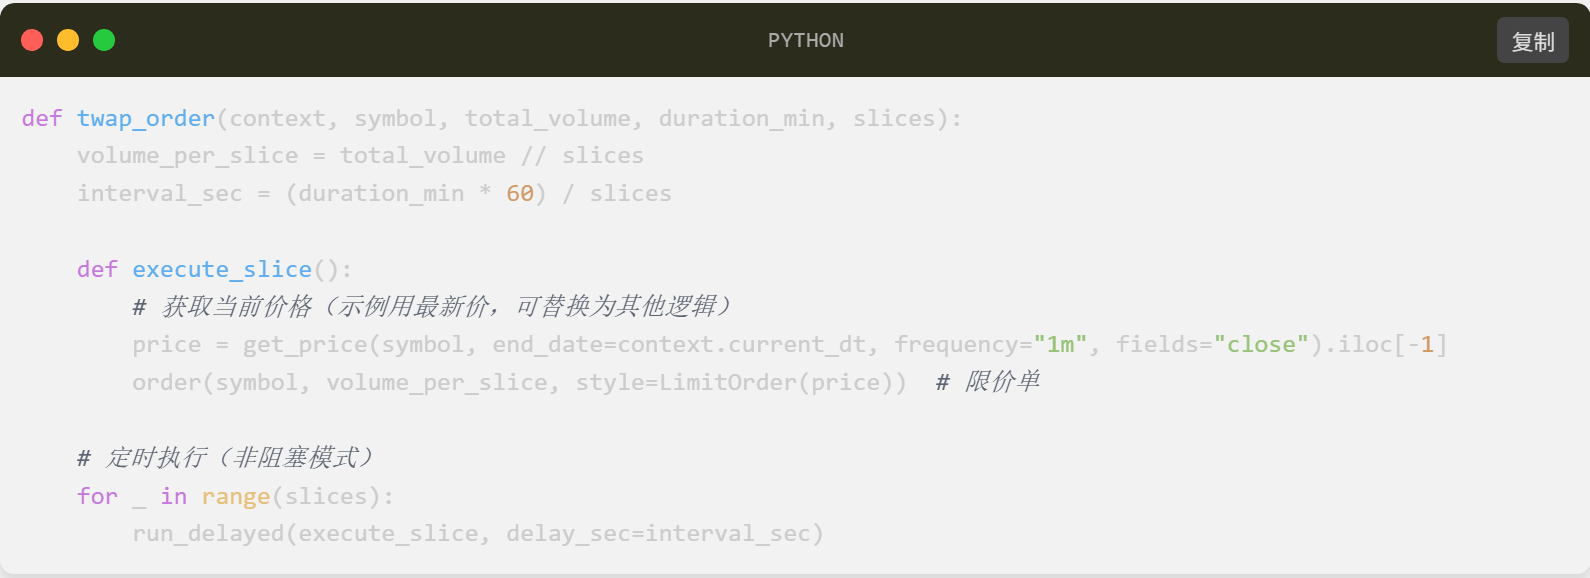This screenshot has height=578, width=1590.
Task: Click the twap_order function name
Action: (x=146, y=119)
